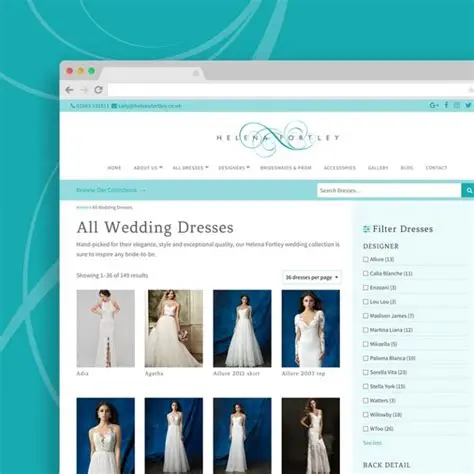Tick the Madison James checkbox
This screenshot has width=474, height=474.
tap(366, 316)
